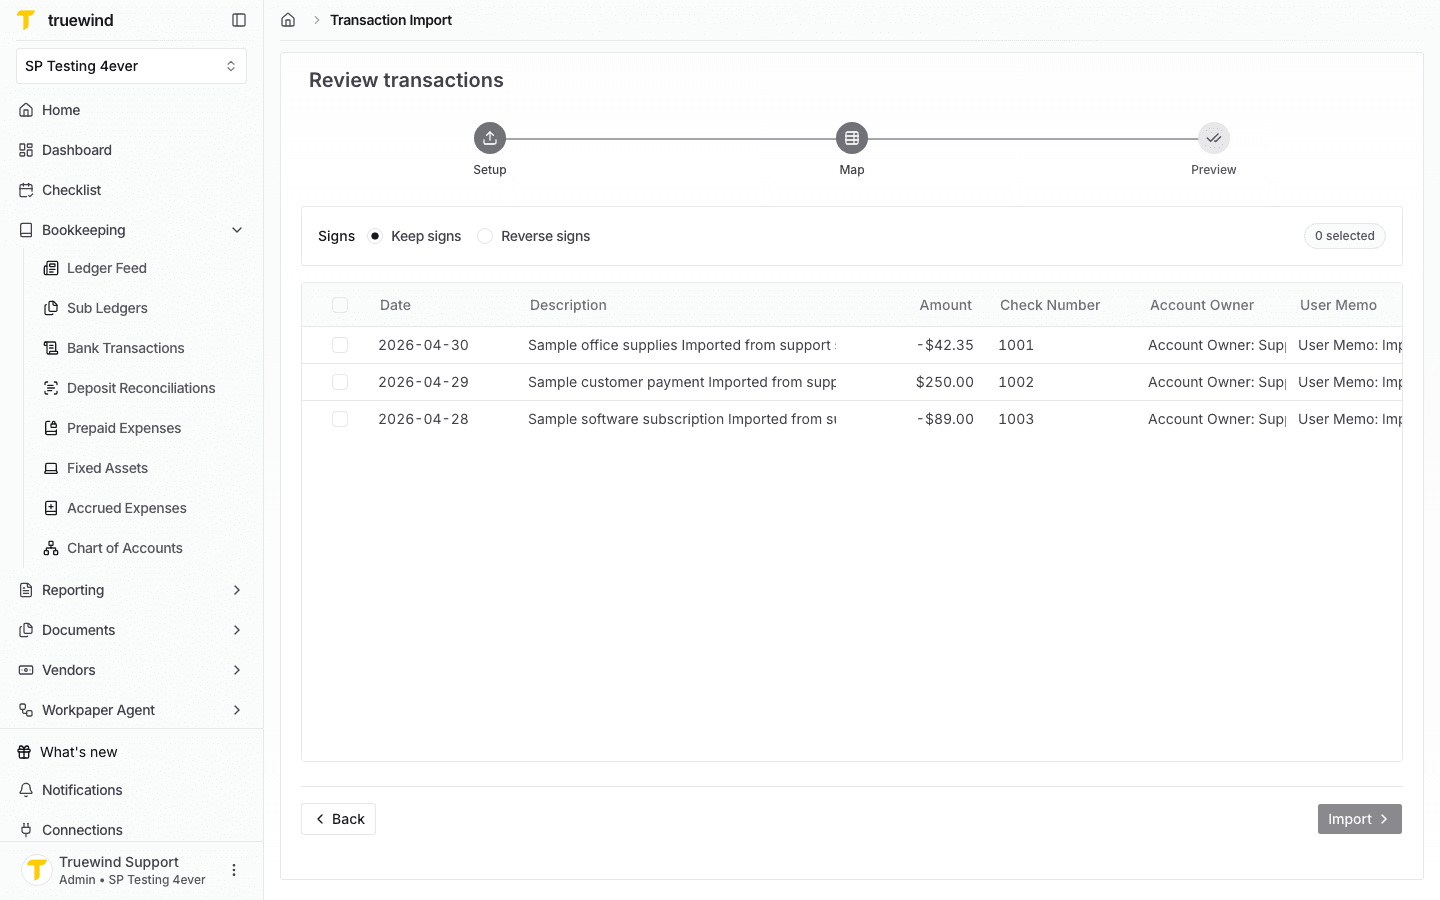Open user options three-dot menu

tap(234, 870)
